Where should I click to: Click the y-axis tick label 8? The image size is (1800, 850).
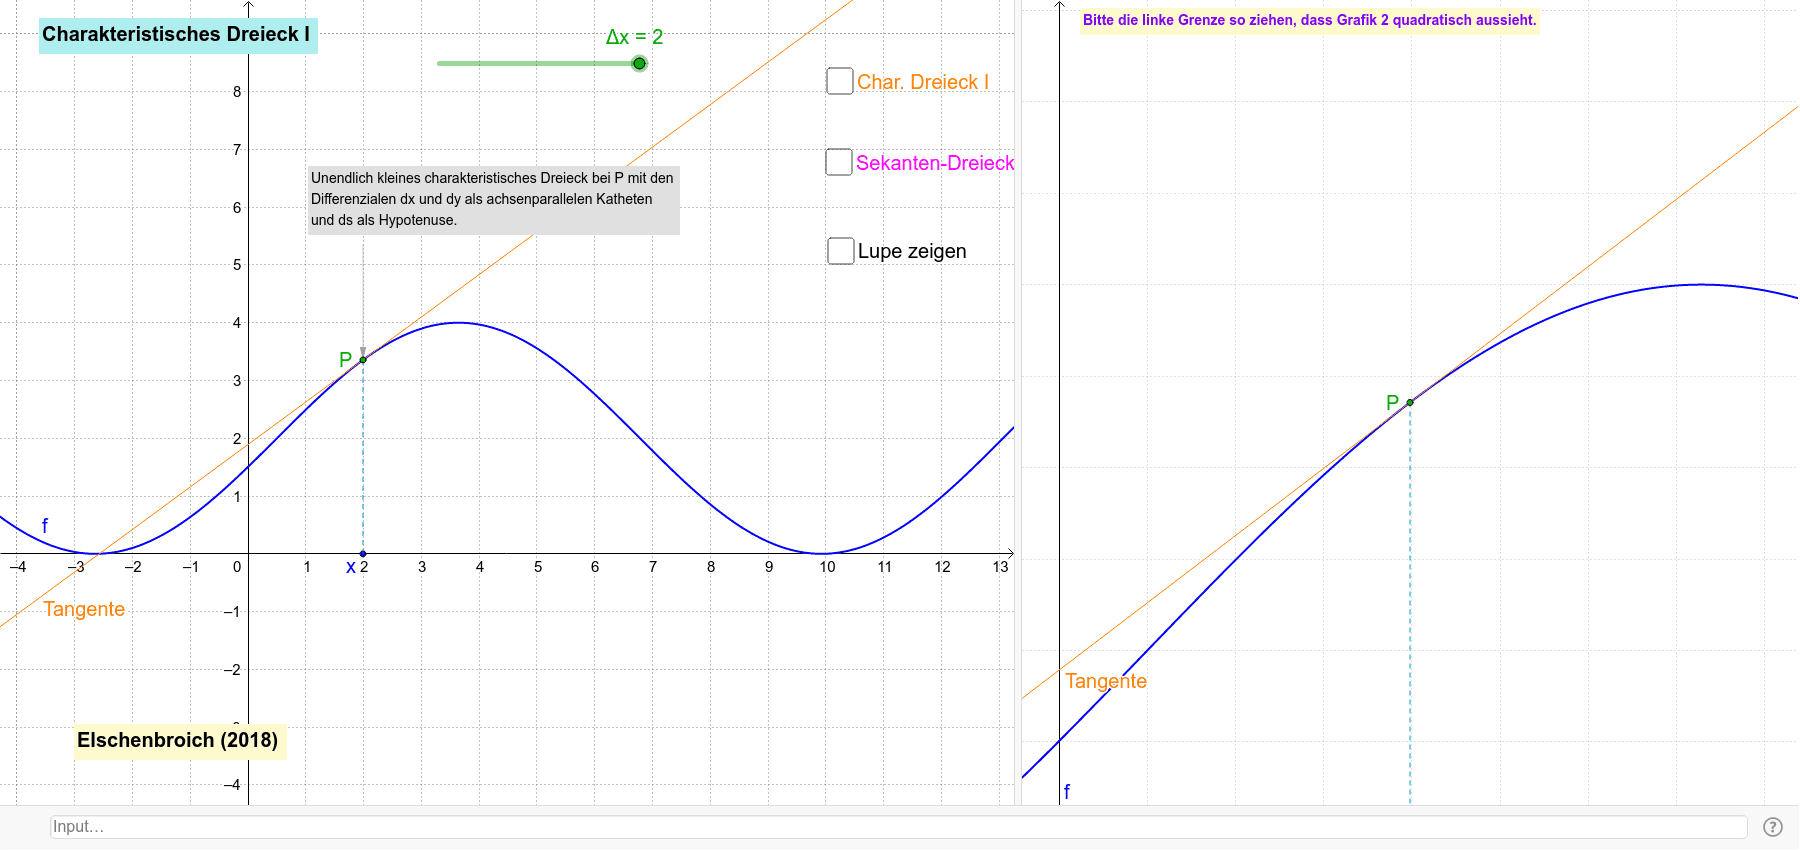[237, 92]
